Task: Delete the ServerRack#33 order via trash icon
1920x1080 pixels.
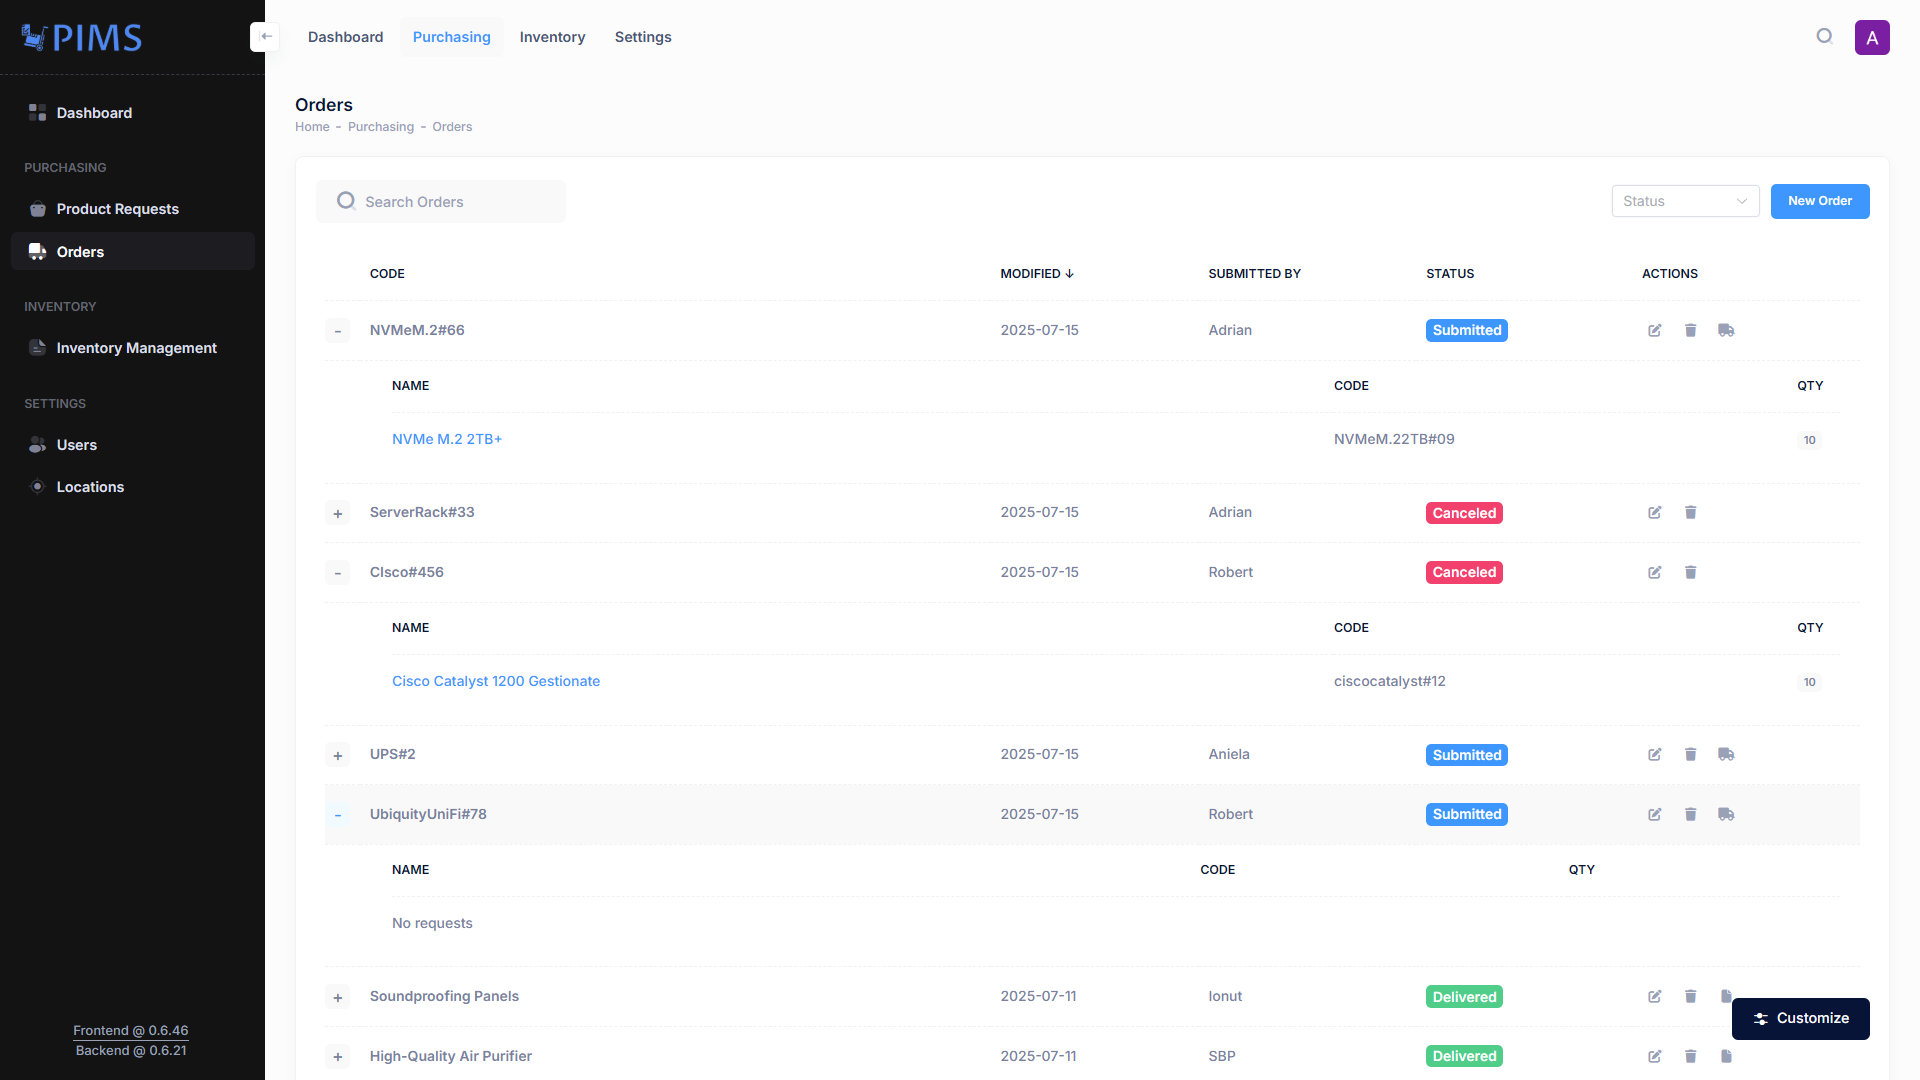Action: click(1690, 513)
